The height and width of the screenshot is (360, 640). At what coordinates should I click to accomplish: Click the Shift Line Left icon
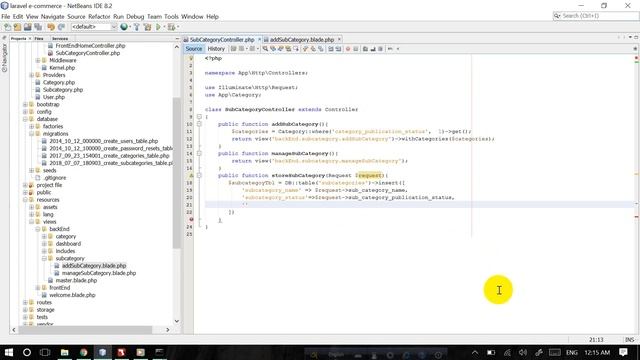tap(331, 49)
